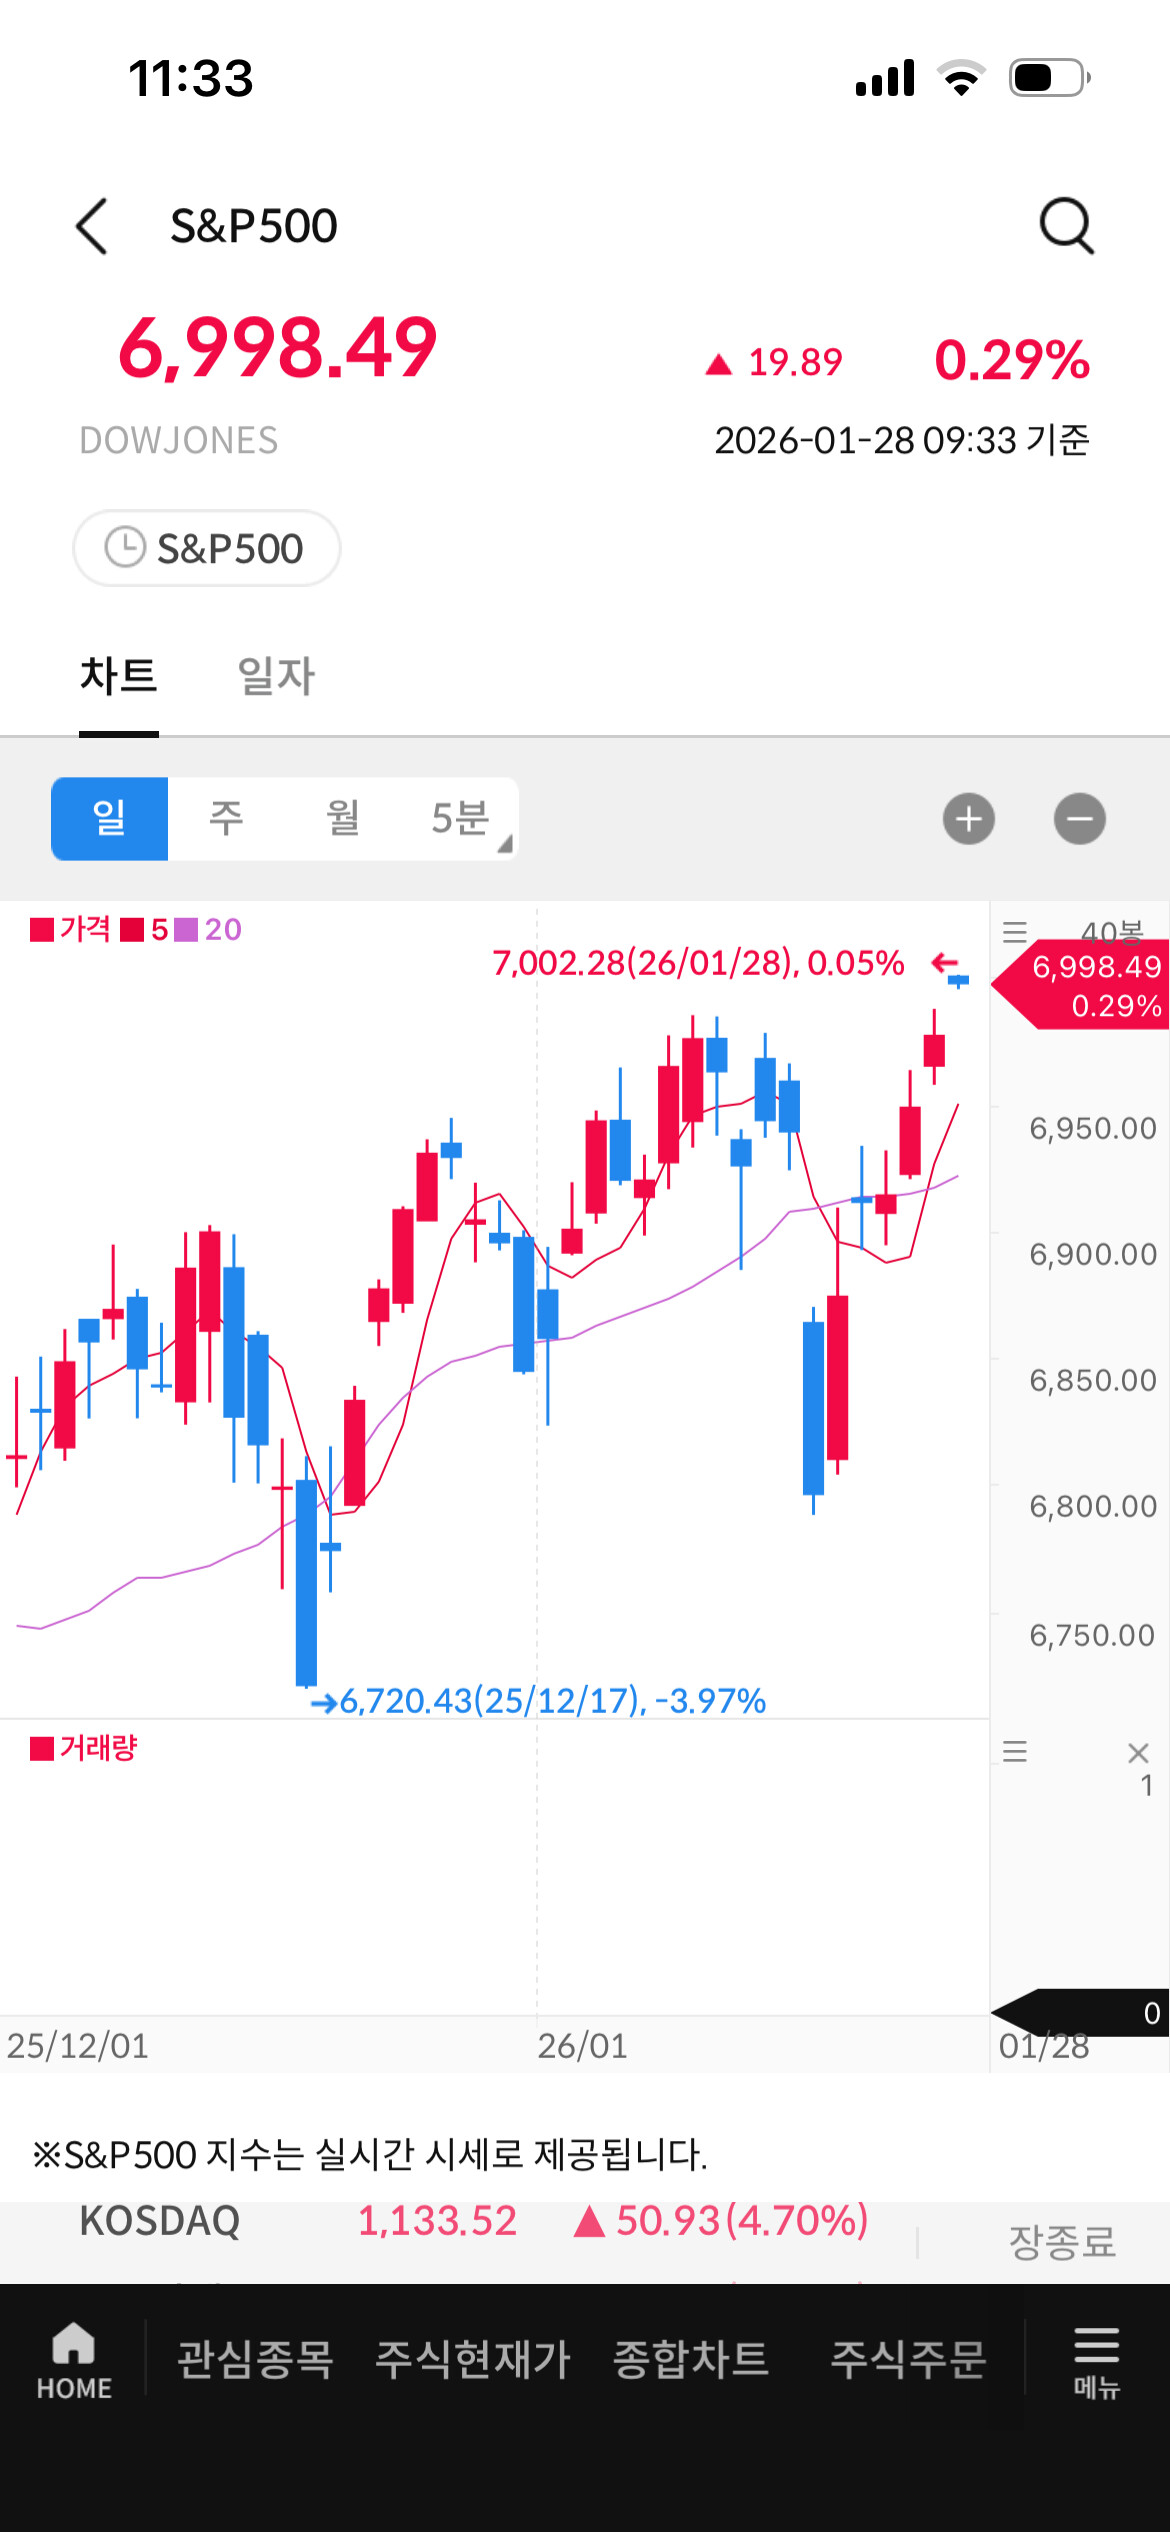The width and height of the screenshot is (1170, 2532).
Task: Switch chart period to 월
Action: click(x=343, y=819)
